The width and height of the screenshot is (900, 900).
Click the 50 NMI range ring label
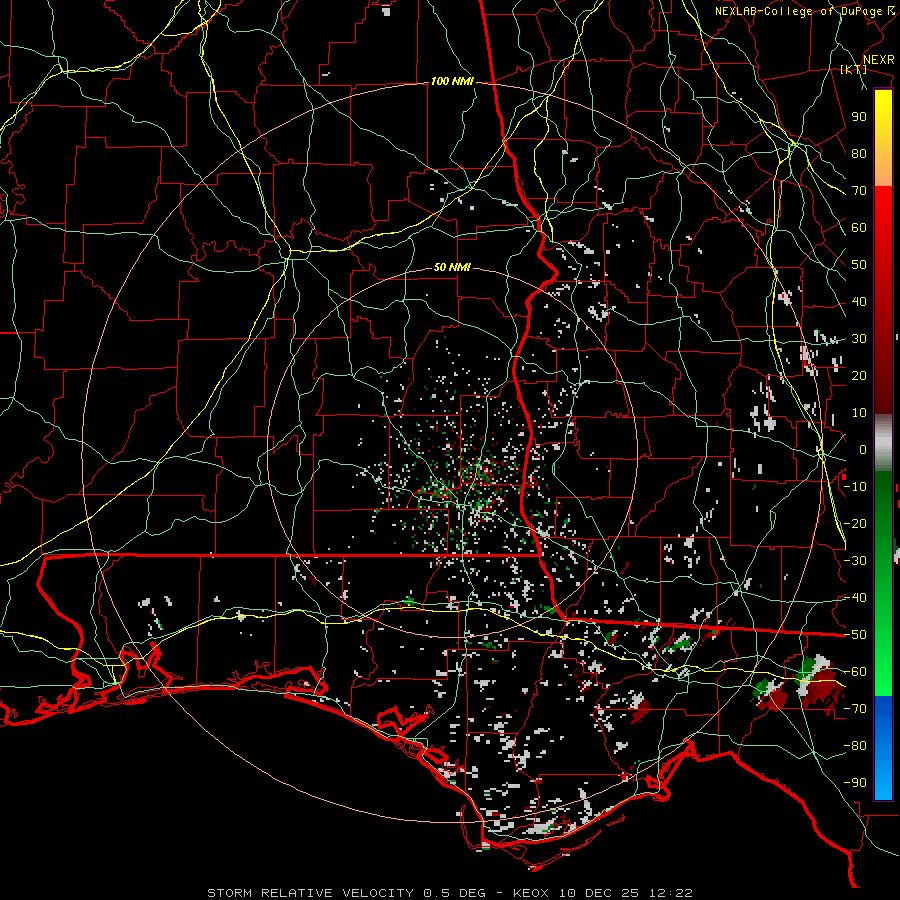pyautogui.click(x=452, y=267)
